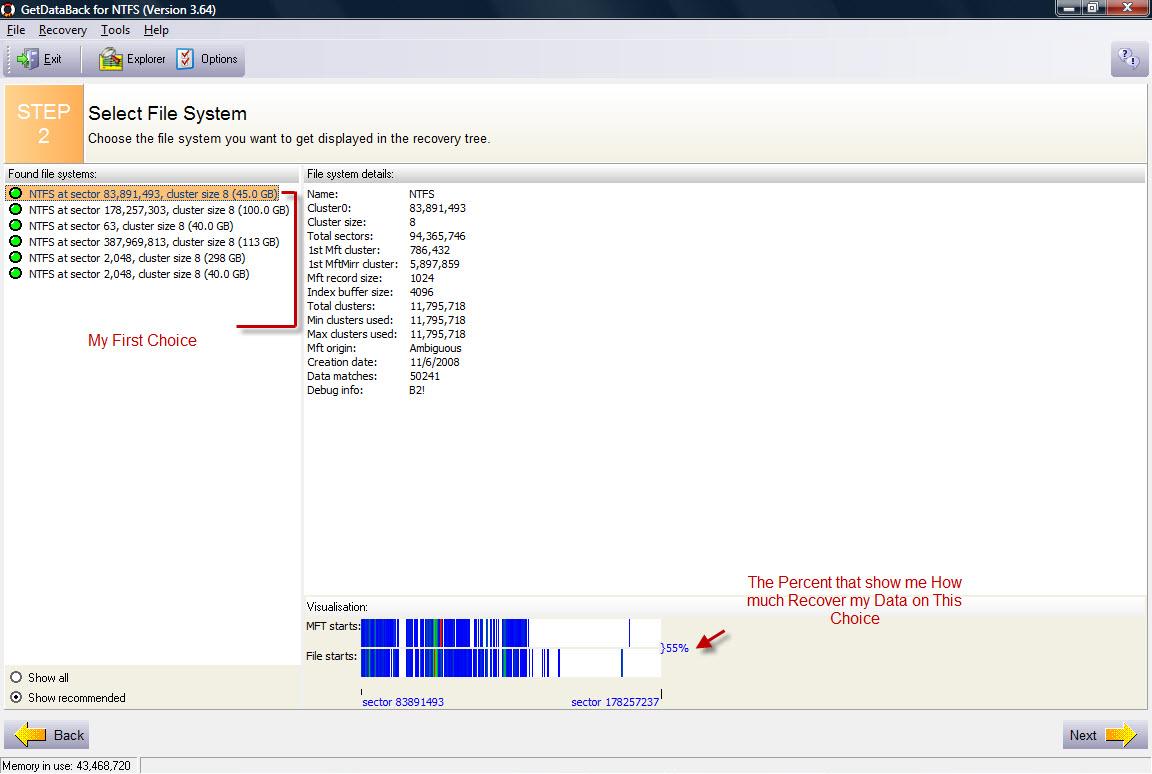Click Mft record size value 1024
The width and height of the screenshot is (1152, 774).
pos(422,278)
